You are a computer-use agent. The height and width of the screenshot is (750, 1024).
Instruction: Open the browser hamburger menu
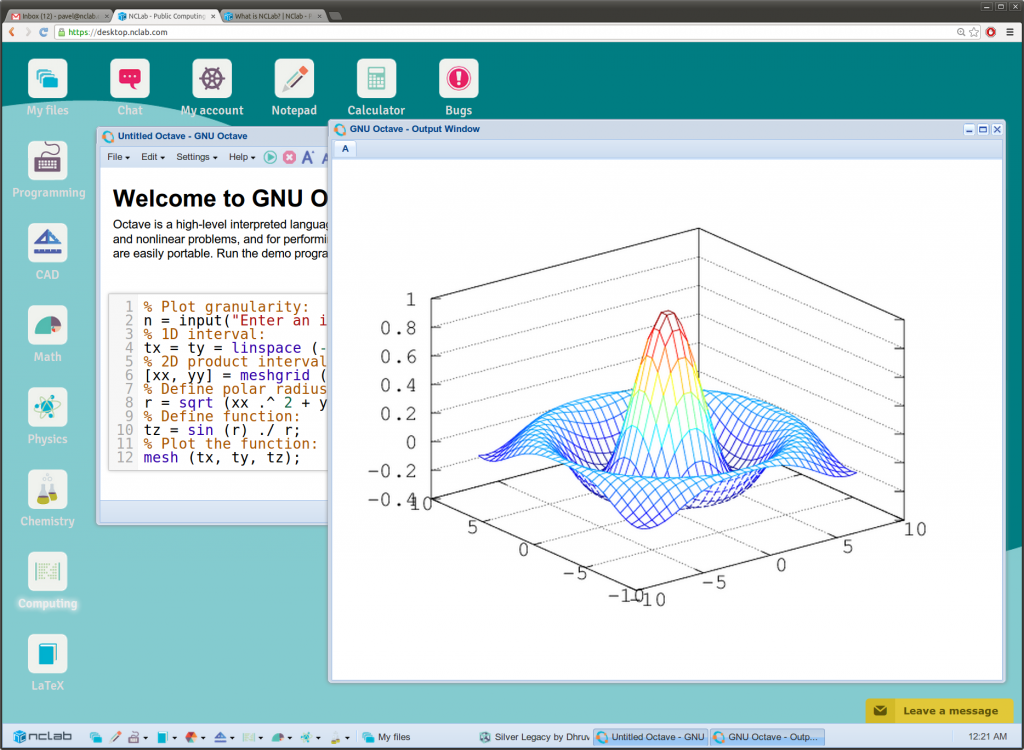(x=1010, y=32)
